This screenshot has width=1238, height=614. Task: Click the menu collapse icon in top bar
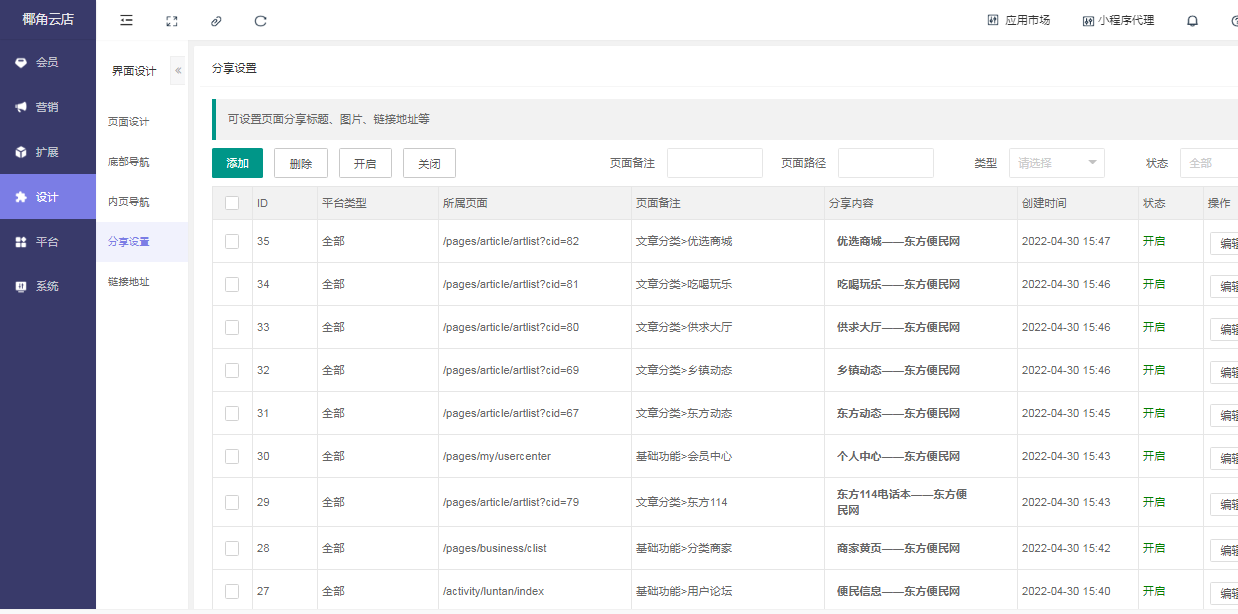tap(126, 20)
